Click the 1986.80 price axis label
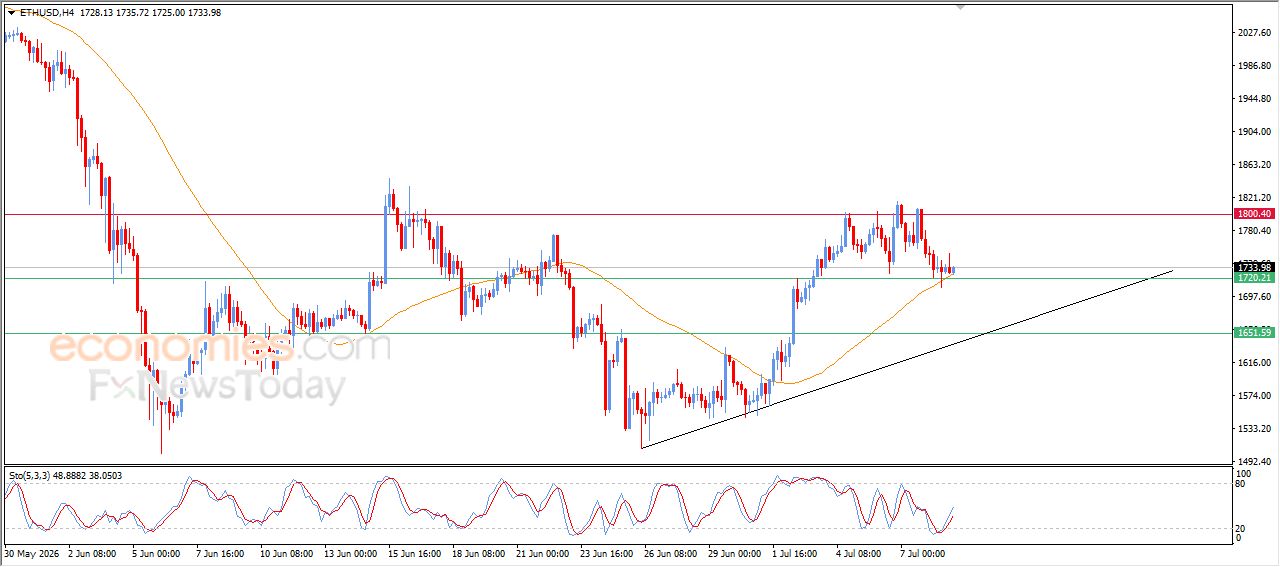The height and width of the screenshot is (567, 1280). point(1256,66)
